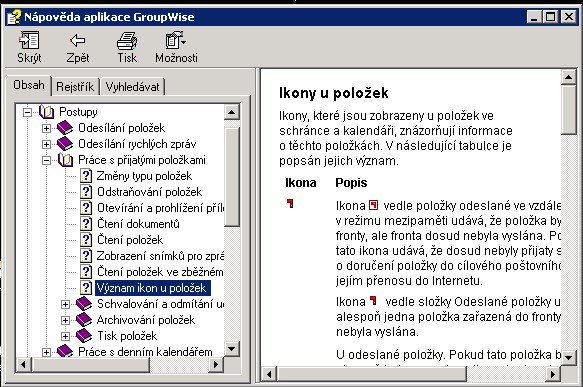The width and height of the screenshot is (583, 387).
Task: Click the contents tree scroll up arrow
Action: [232, 112]
